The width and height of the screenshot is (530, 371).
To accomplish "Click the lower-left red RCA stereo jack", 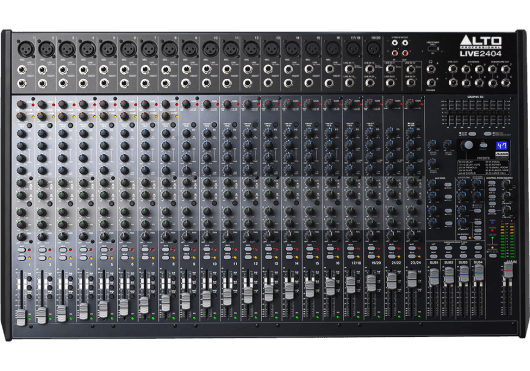I will click(x=395, y=53).
